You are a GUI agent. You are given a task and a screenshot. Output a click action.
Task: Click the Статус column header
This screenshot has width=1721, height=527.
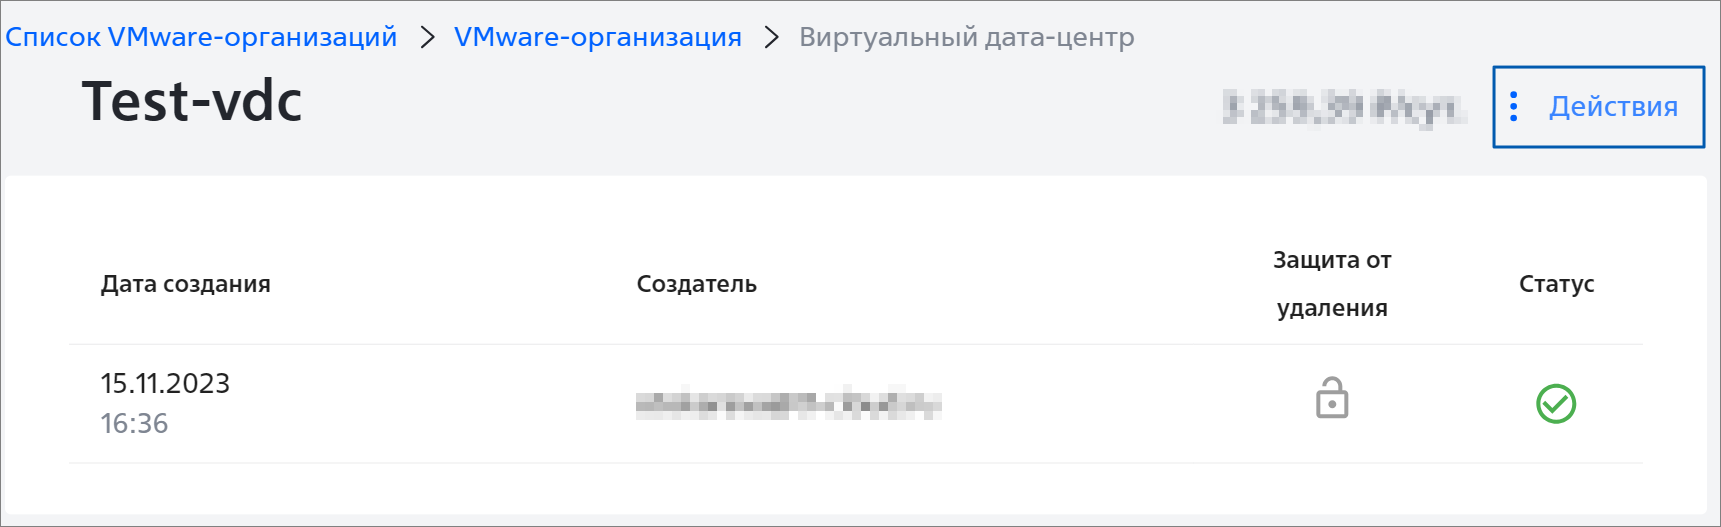(1556, 284)
